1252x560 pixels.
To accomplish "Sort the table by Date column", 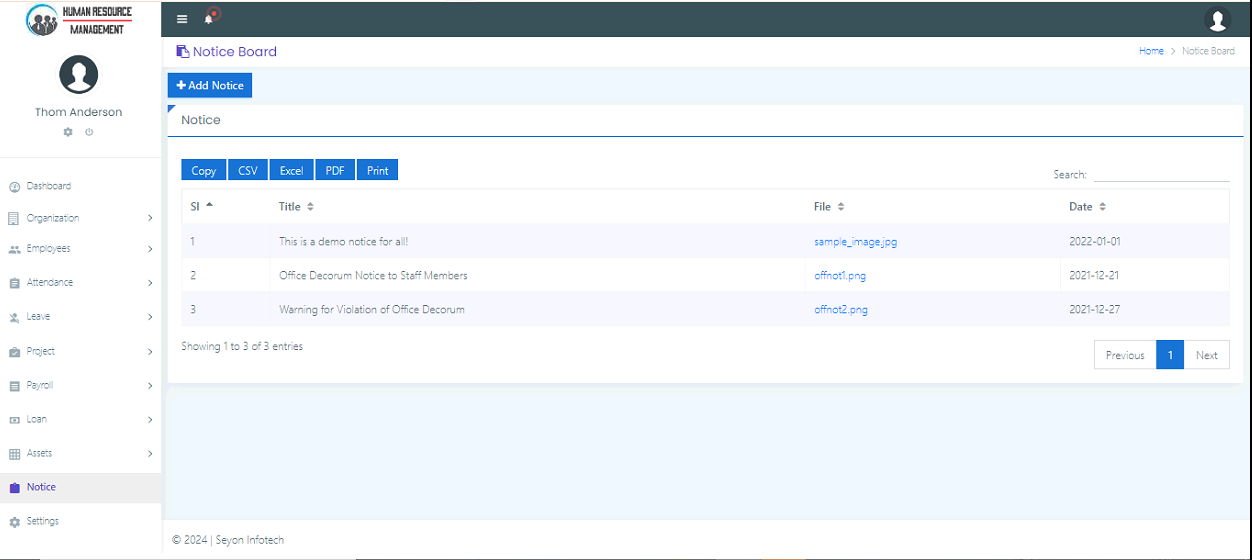I will (1087, 207).
